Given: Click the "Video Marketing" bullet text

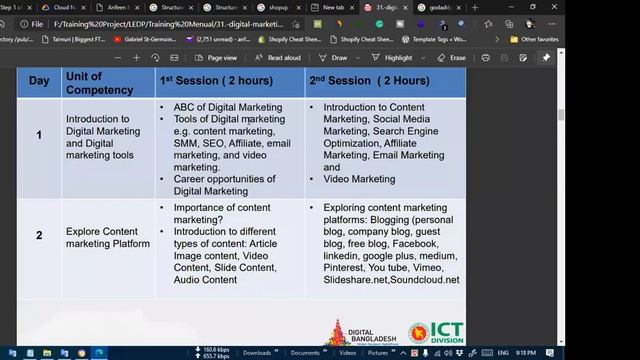Looking at the screenshot, I should tap(359, 179).
